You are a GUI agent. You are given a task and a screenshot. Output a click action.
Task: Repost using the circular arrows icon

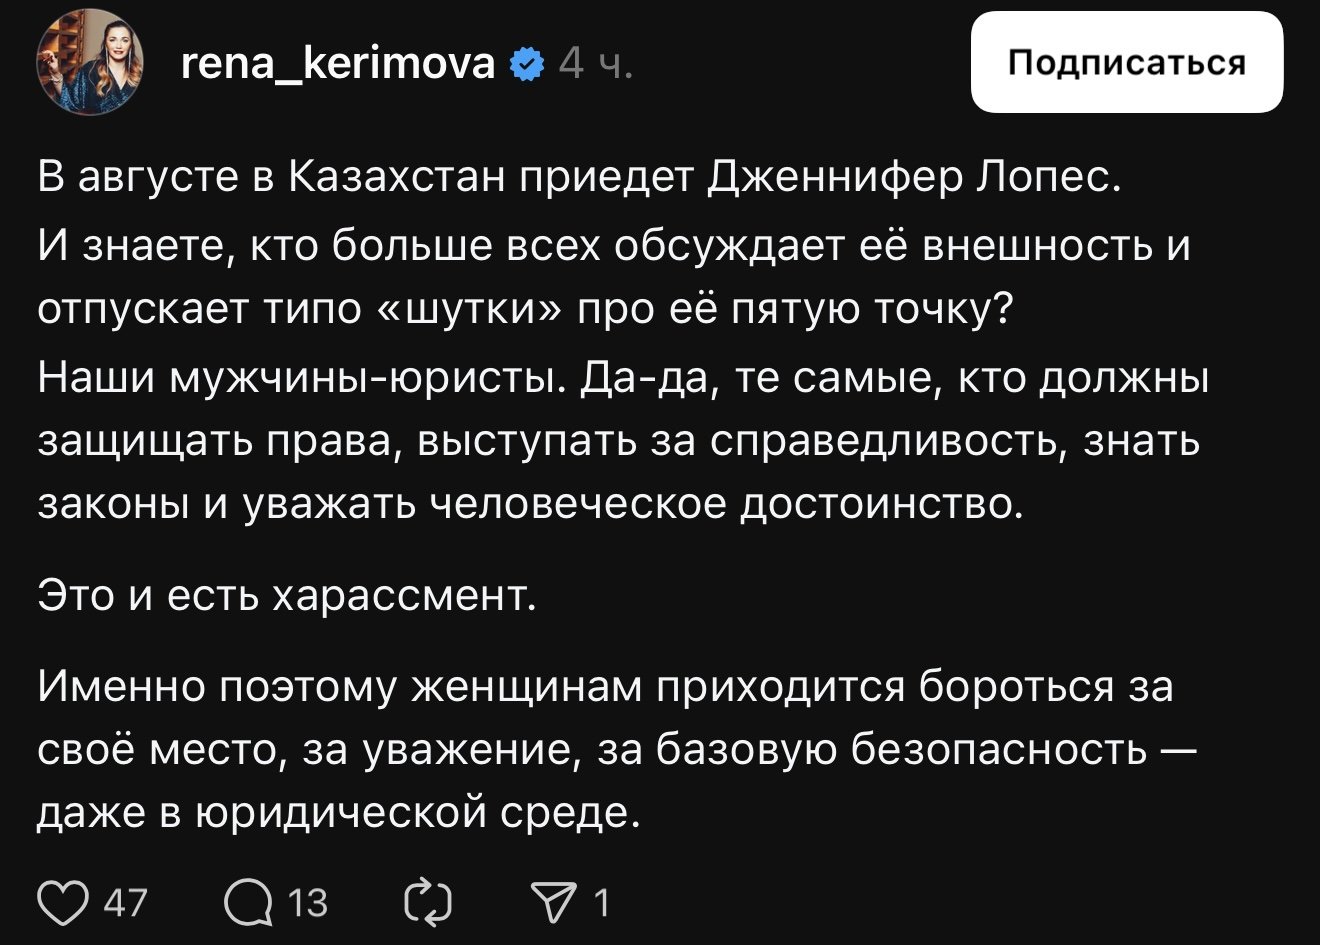tap(428, 902)
